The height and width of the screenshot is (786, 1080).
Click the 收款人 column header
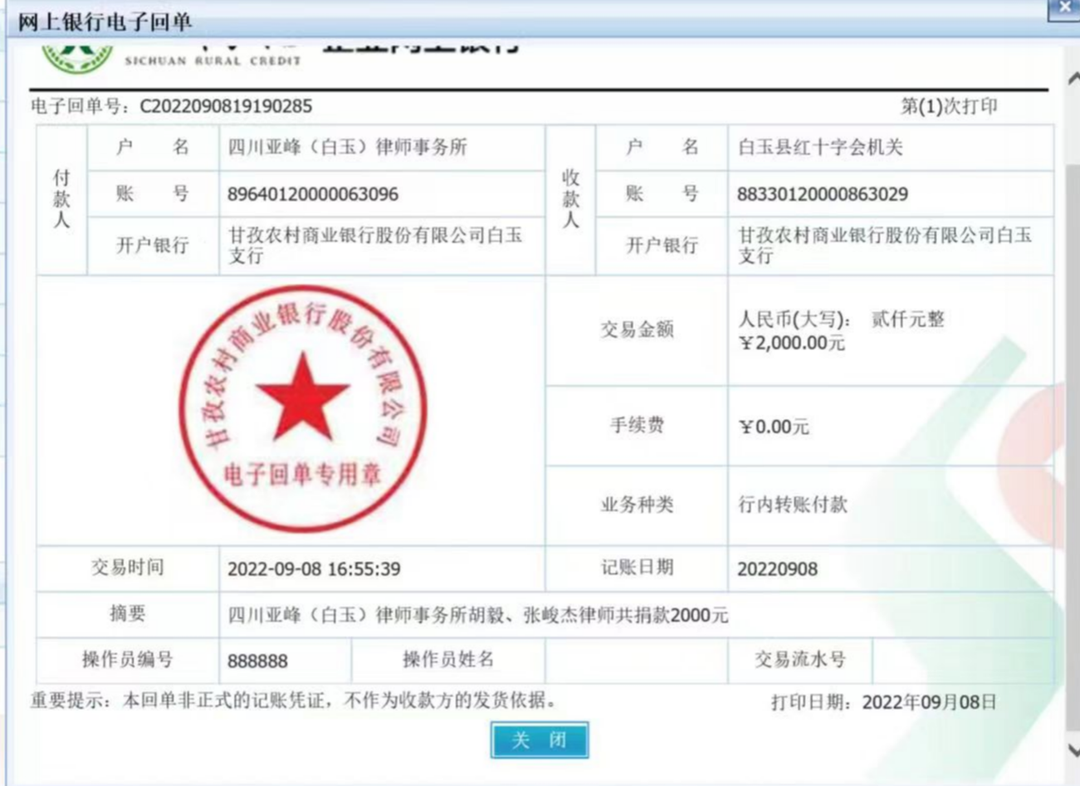[x=570, y=200]
